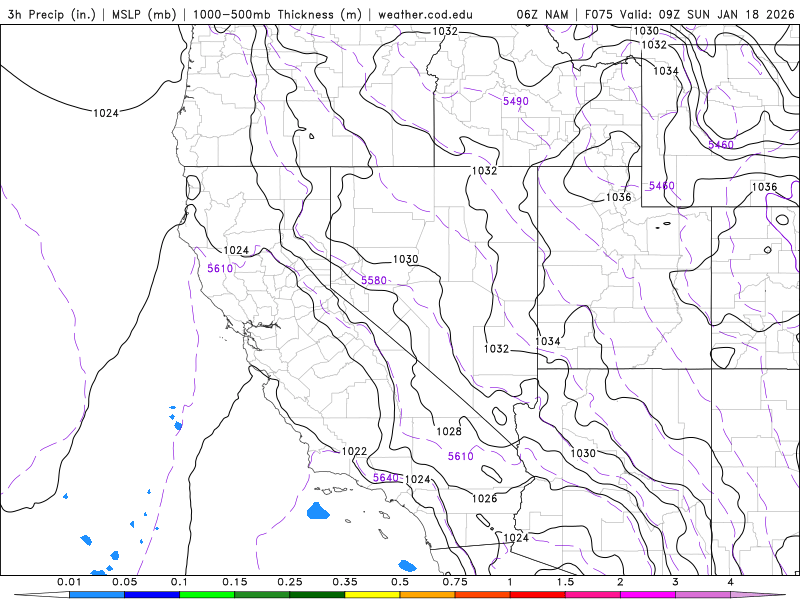Screen dimensions: 800x600
Task: Click the orange 0.5–0.75 legend swatch
Action: tap(428, 595)
